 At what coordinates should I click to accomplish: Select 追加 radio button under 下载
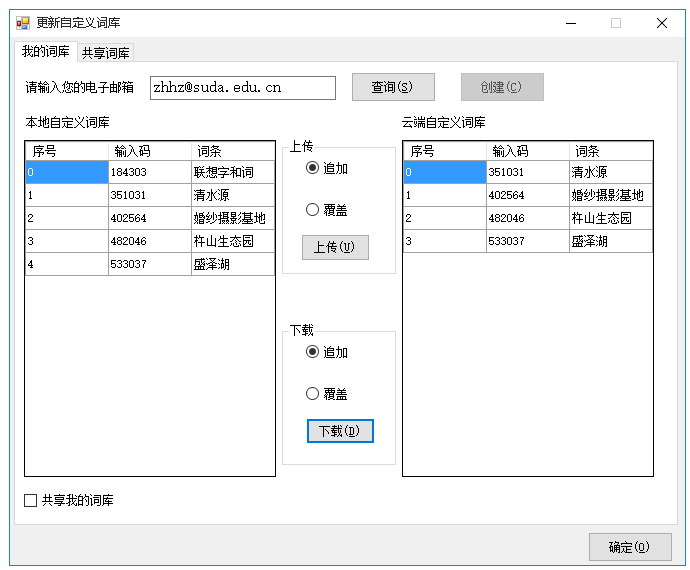(x=313, y=352)
